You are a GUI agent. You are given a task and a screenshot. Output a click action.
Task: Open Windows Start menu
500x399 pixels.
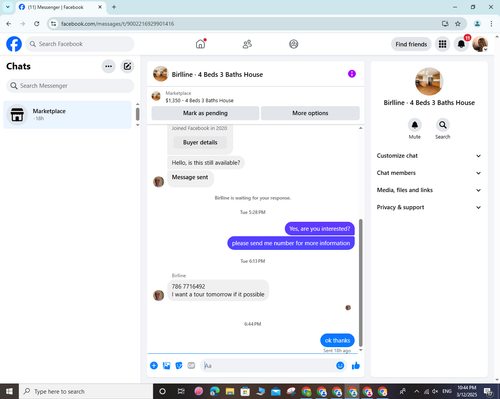click(x=9, y=391)
